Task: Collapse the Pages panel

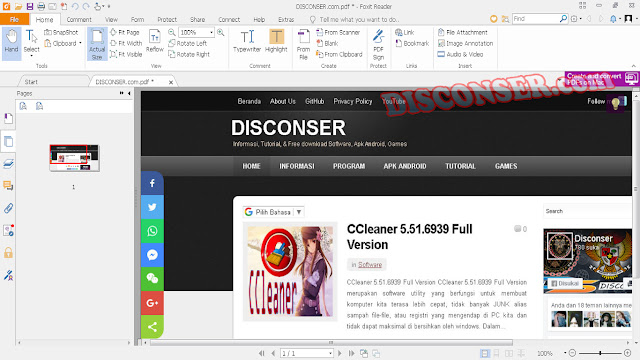Action: 129,93
